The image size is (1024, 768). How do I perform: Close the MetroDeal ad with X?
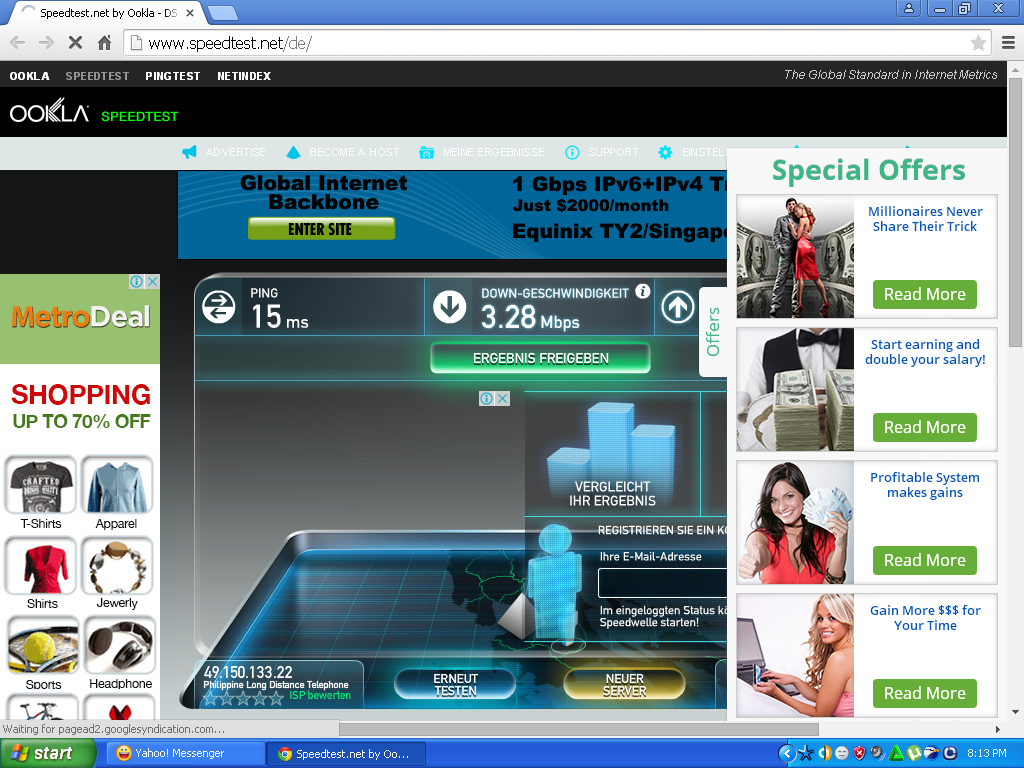pos(152,282)
